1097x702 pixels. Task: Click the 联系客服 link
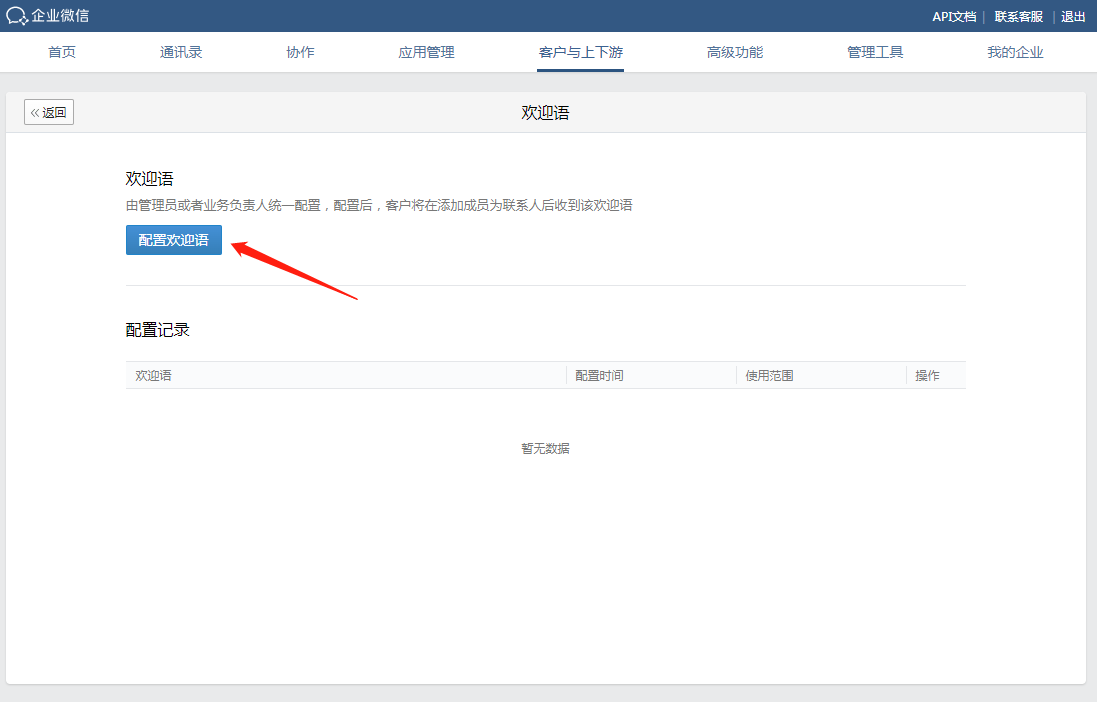pos(1019,17)
